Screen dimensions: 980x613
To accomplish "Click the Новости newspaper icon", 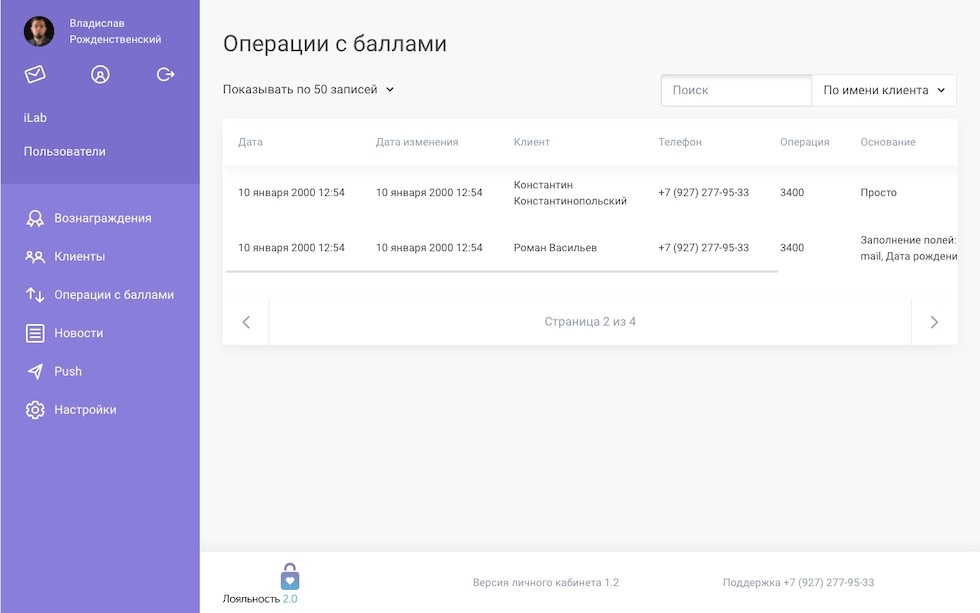I will click(35, 333).
